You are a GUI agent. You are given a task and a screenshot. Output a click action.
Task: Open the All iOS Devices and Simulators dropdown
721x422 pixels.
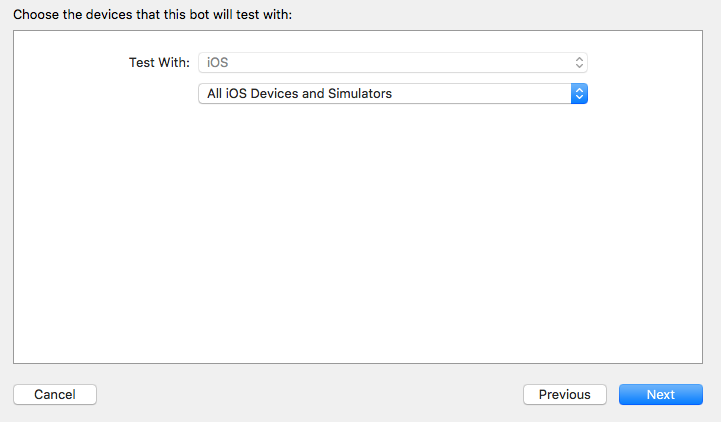[x=392, y=93]
